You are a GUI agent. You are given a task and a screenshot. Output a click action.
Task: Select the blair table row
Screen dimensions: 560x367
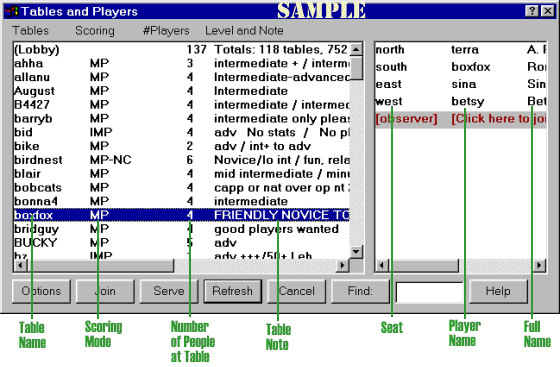coord(181,174)
